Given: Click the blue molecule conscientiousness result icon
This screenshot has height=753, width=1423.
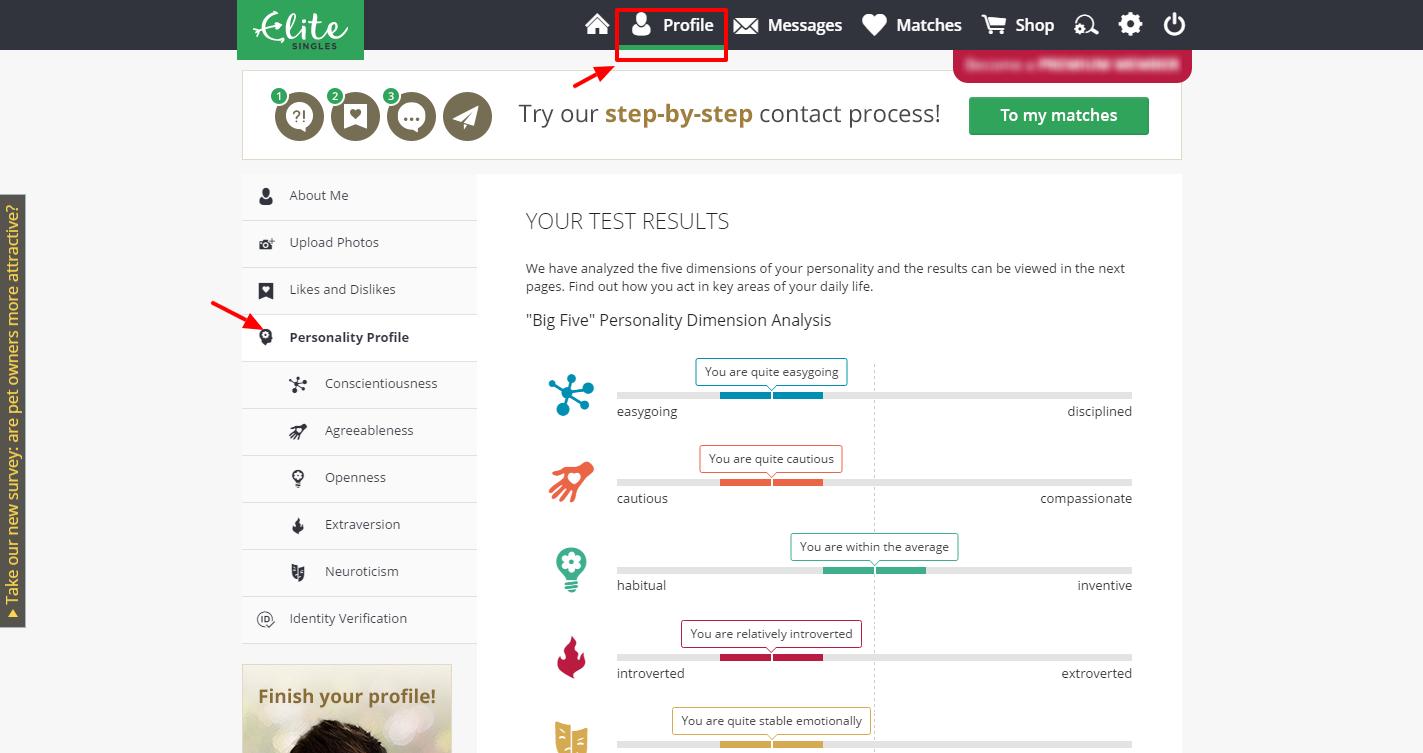Looking at the screenshot, I should 571,395.
